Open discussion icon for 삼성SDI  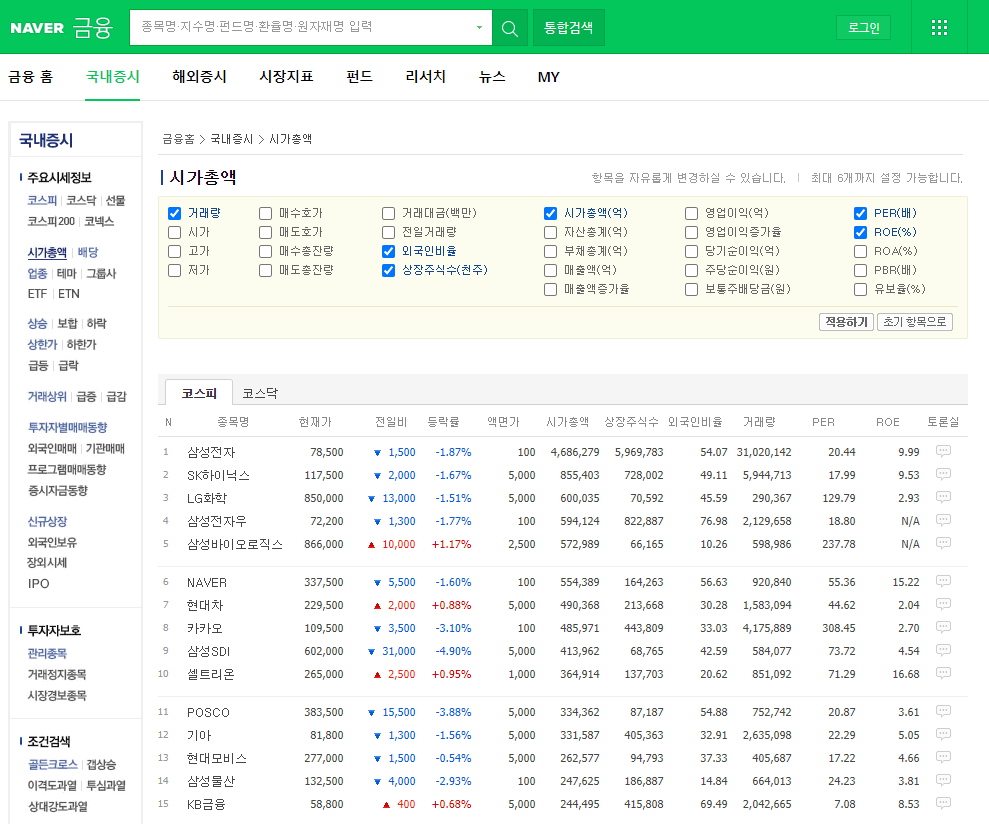point(943,650)
